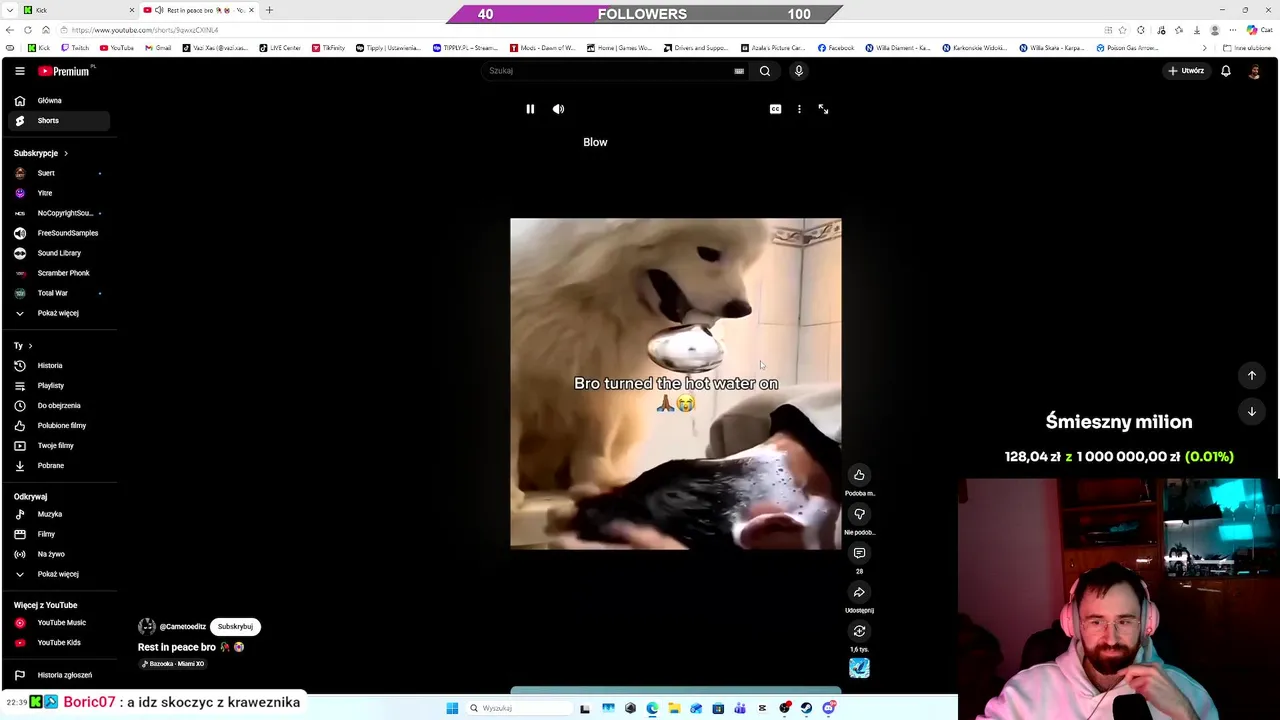The width and height of the screenshot is (1280, 720).
Task: Open the Facebook bookmark
Action: click(836, 48)
